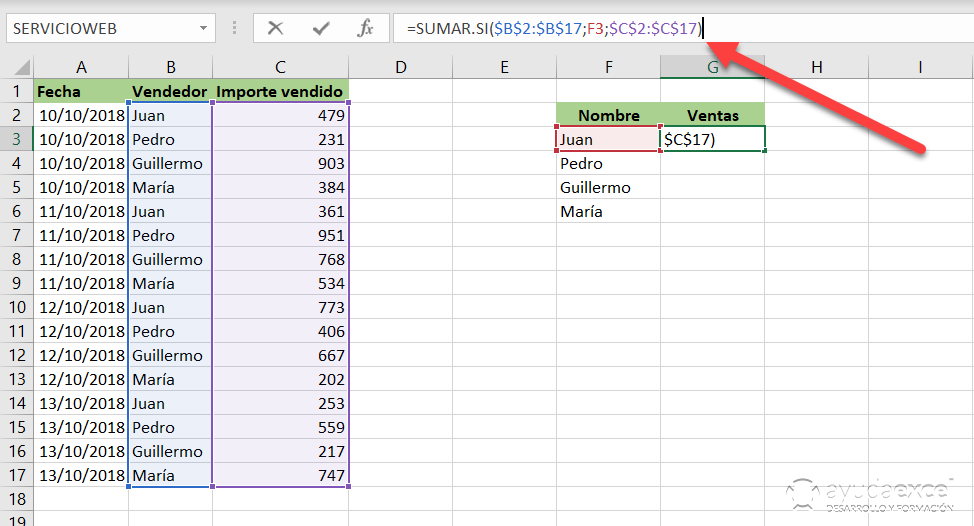
Task: Open the Insert Function fx dialog
Action: 366,28
